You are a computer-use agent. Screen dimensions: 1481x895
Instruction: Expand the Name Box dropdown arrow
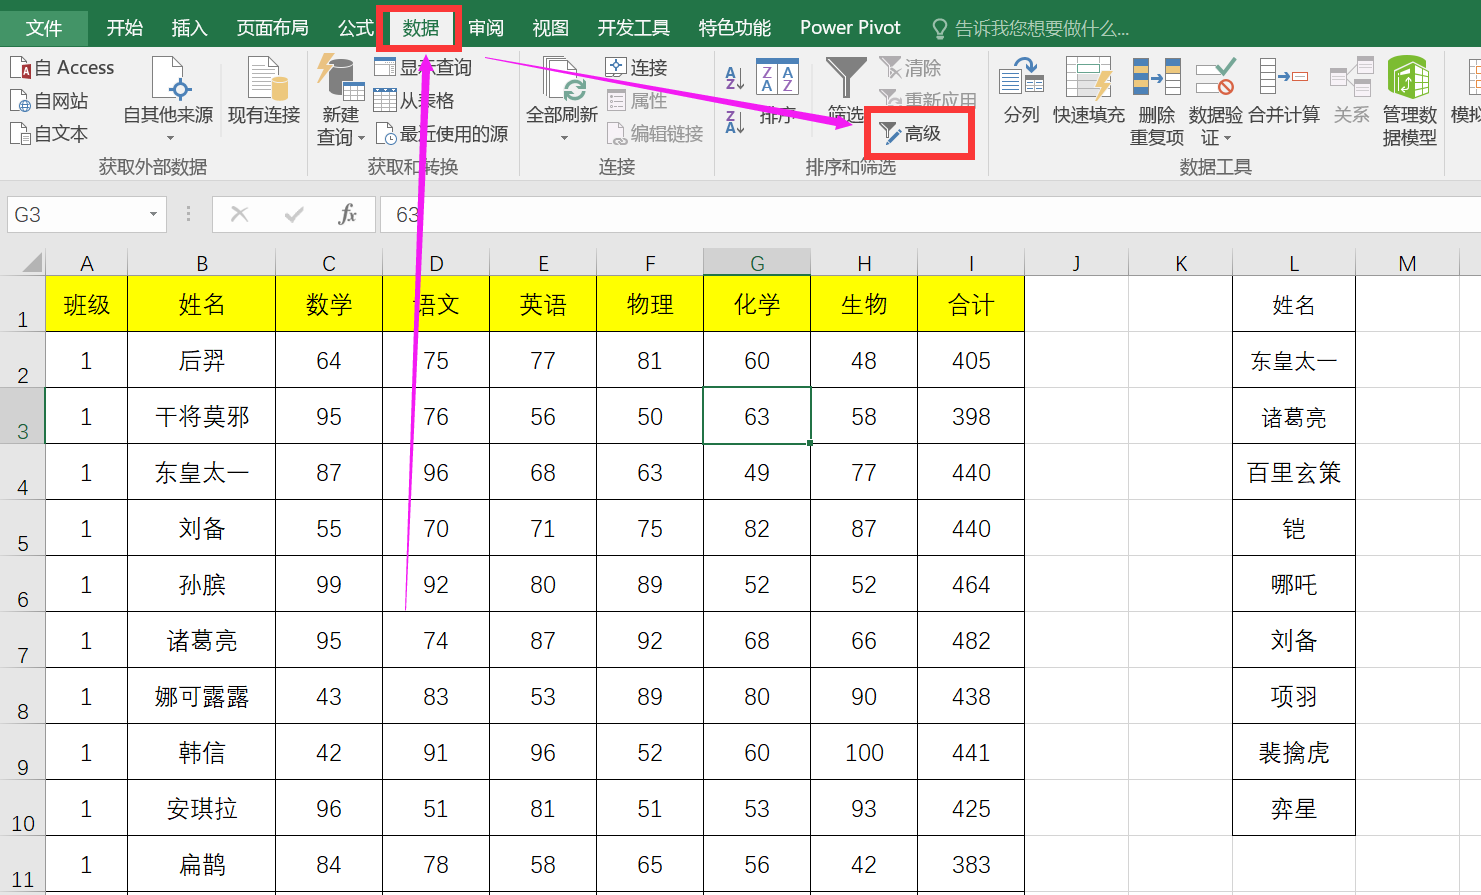(153, 215)
